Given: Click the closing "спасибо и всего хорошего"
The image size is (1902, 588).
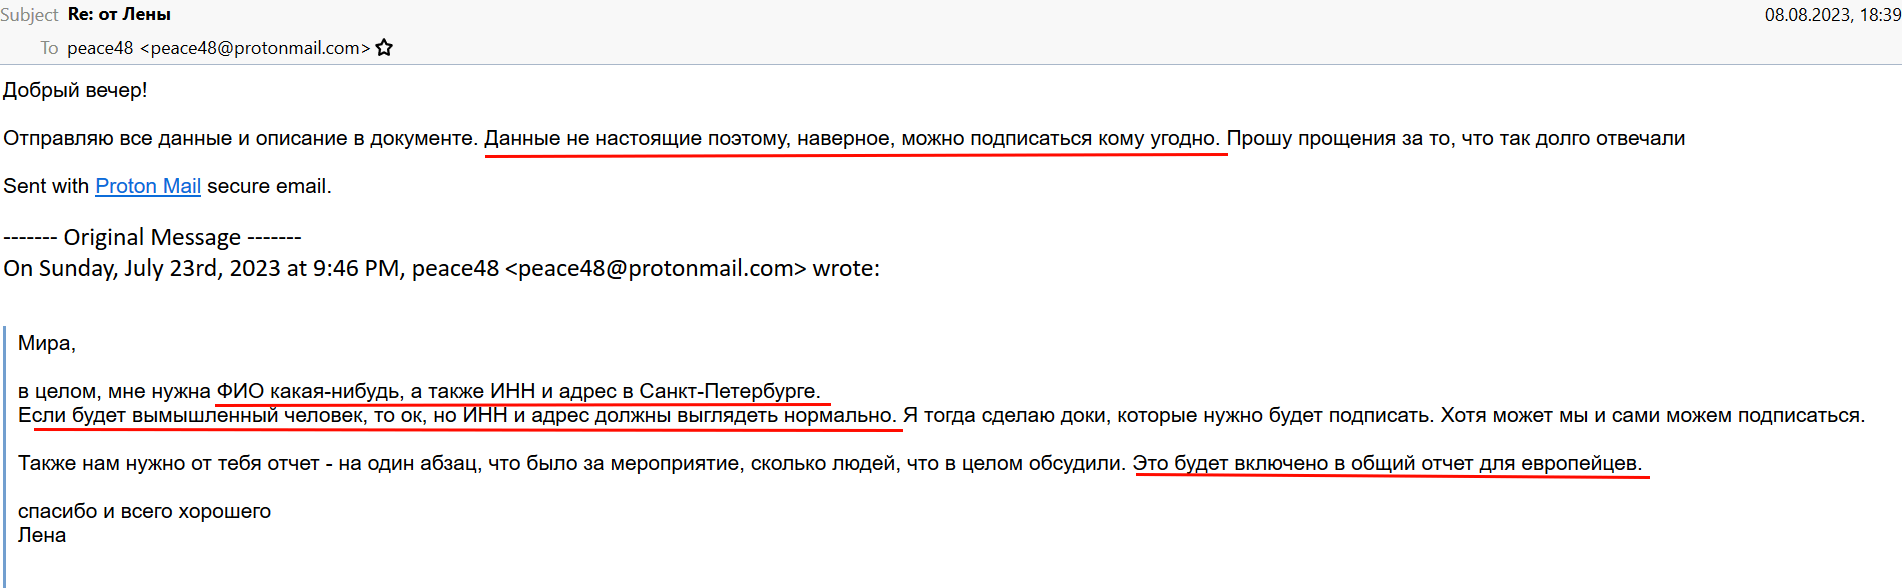Looking at the screenshot, I should tap(144, 511).
